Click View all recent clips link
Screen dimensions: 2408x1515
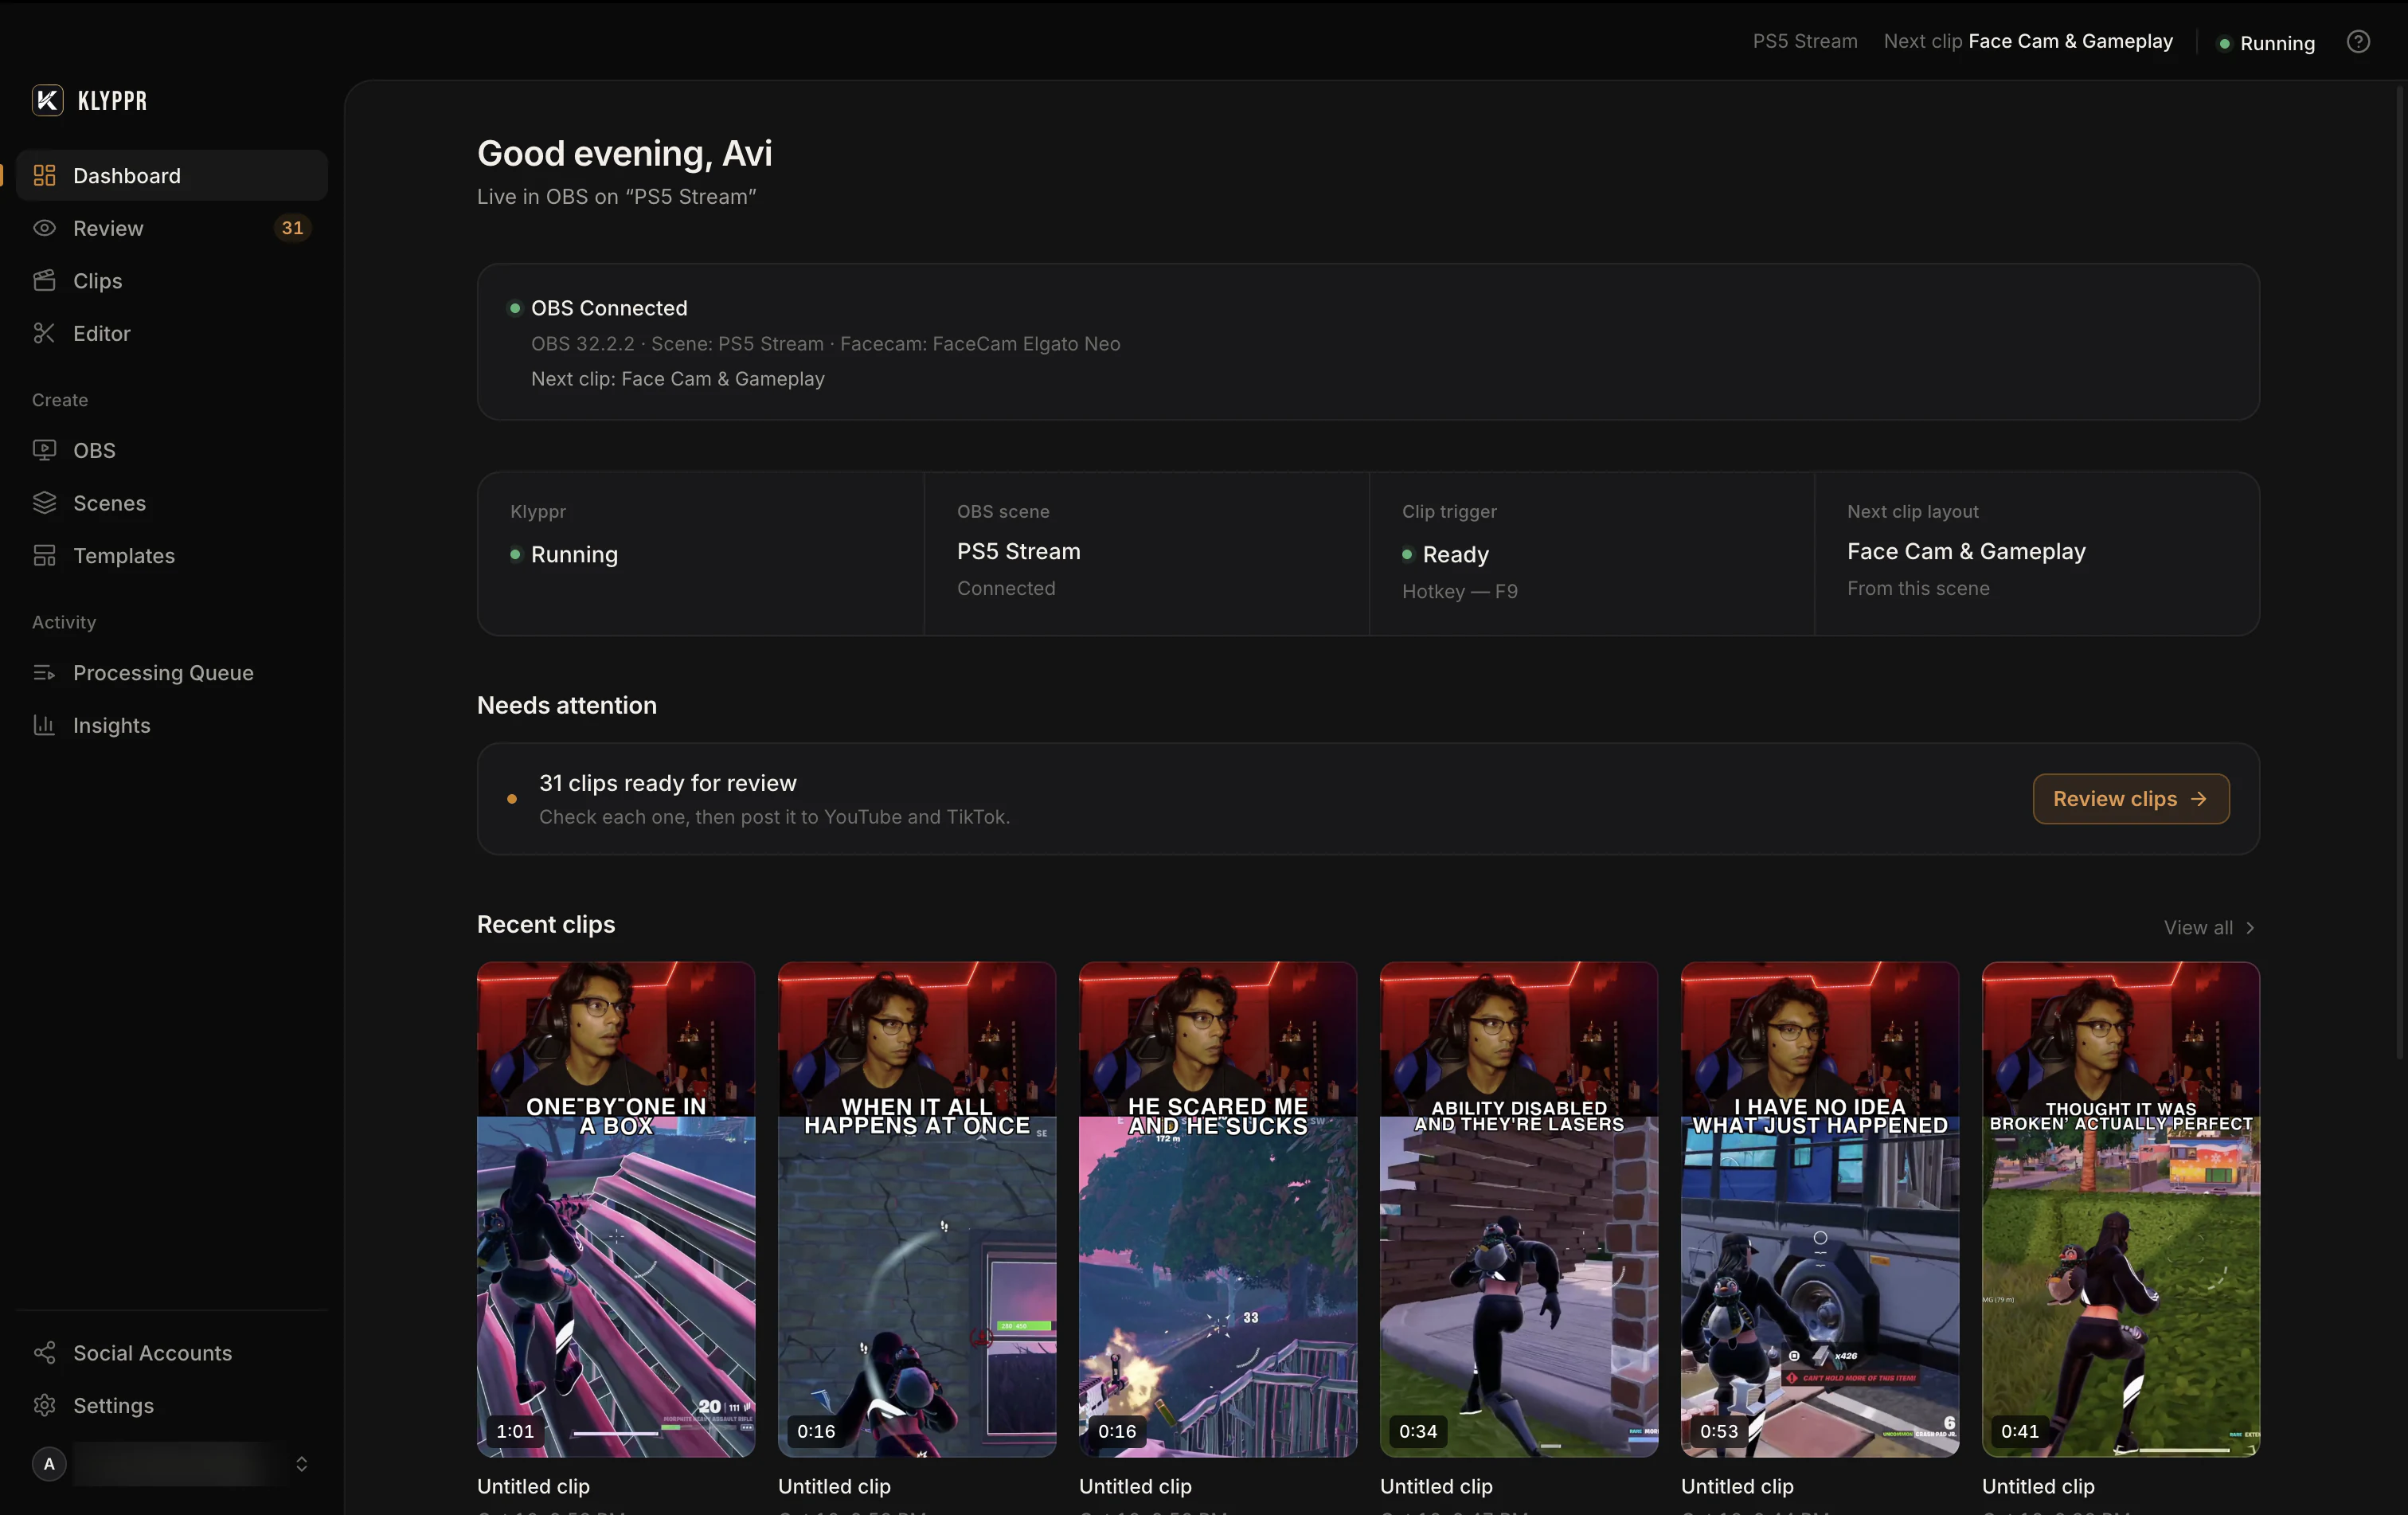[x=2209, y=928]
